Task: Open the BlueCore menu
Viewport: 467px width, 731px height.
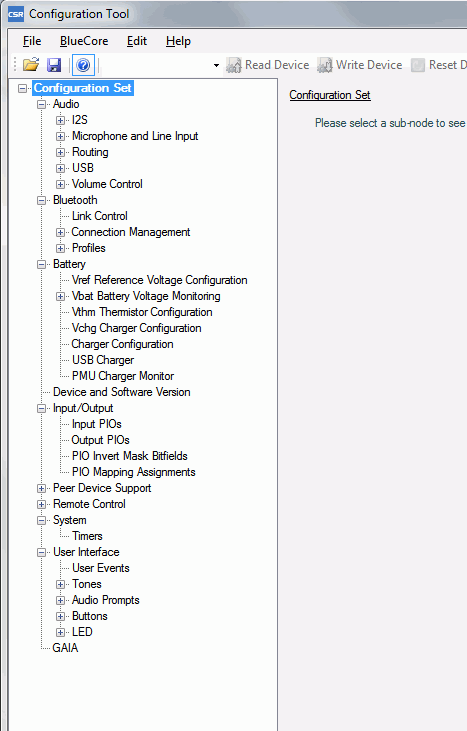Action: (x=84, y=41)
